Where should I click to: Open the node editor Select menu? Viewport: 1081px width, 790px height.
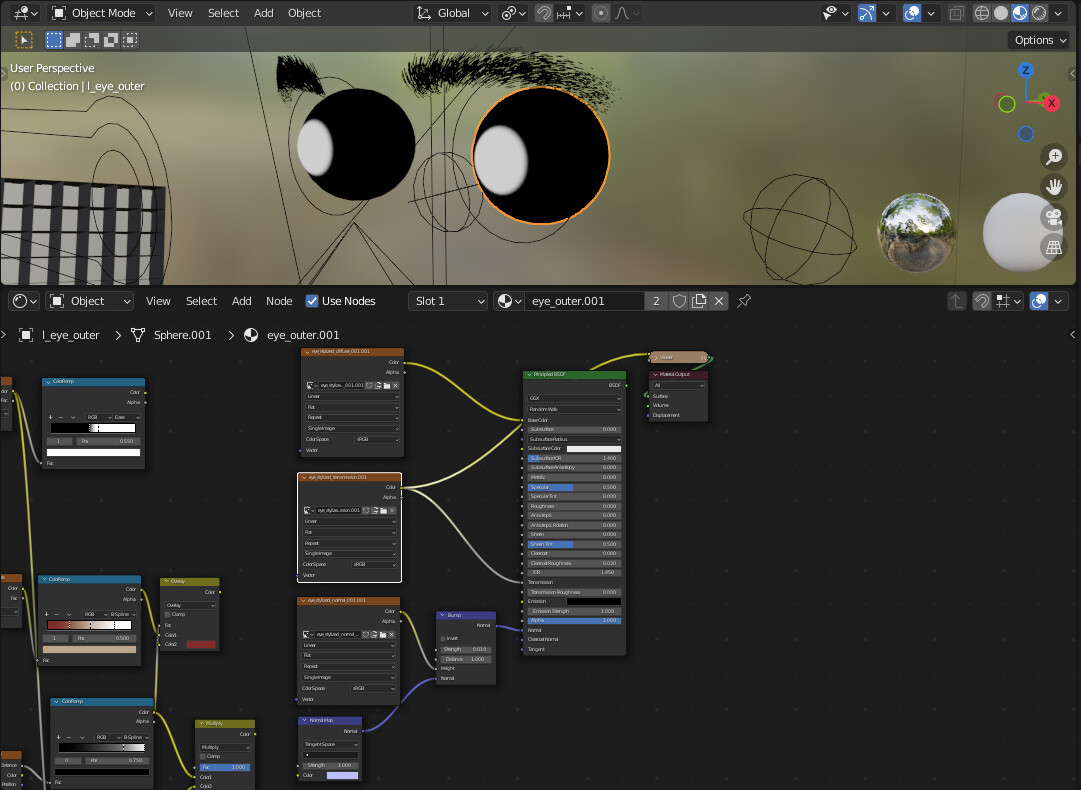(201, 301)
